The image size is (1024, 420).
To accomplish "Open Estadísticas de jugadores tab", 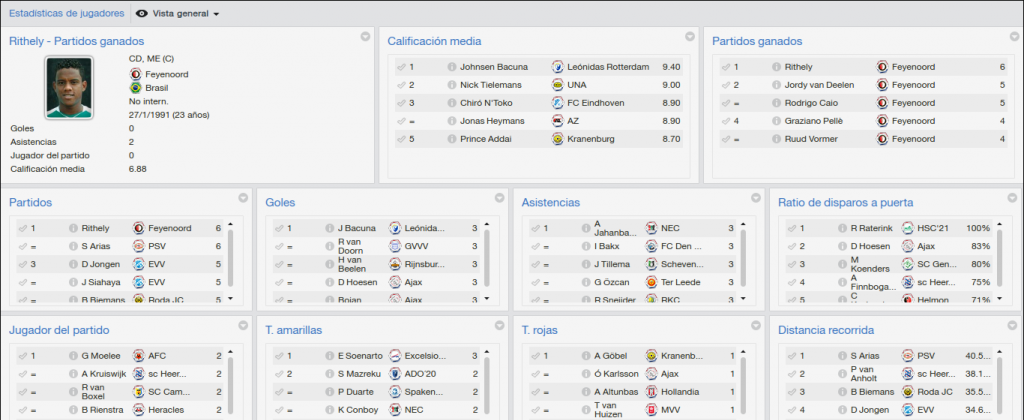I will tap(67, 13).
